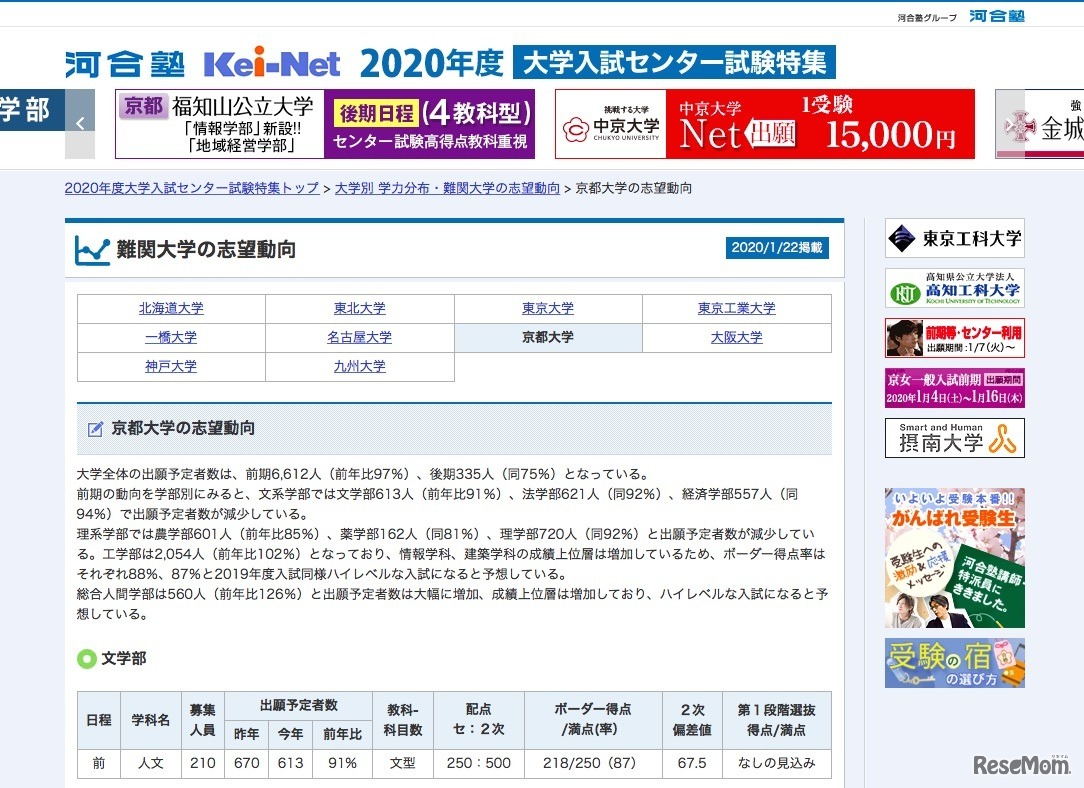This screenshot has height=788, width=1084.
Task: Click the 東京工科大学 logo in the sidebar
Action: (955, 238)
